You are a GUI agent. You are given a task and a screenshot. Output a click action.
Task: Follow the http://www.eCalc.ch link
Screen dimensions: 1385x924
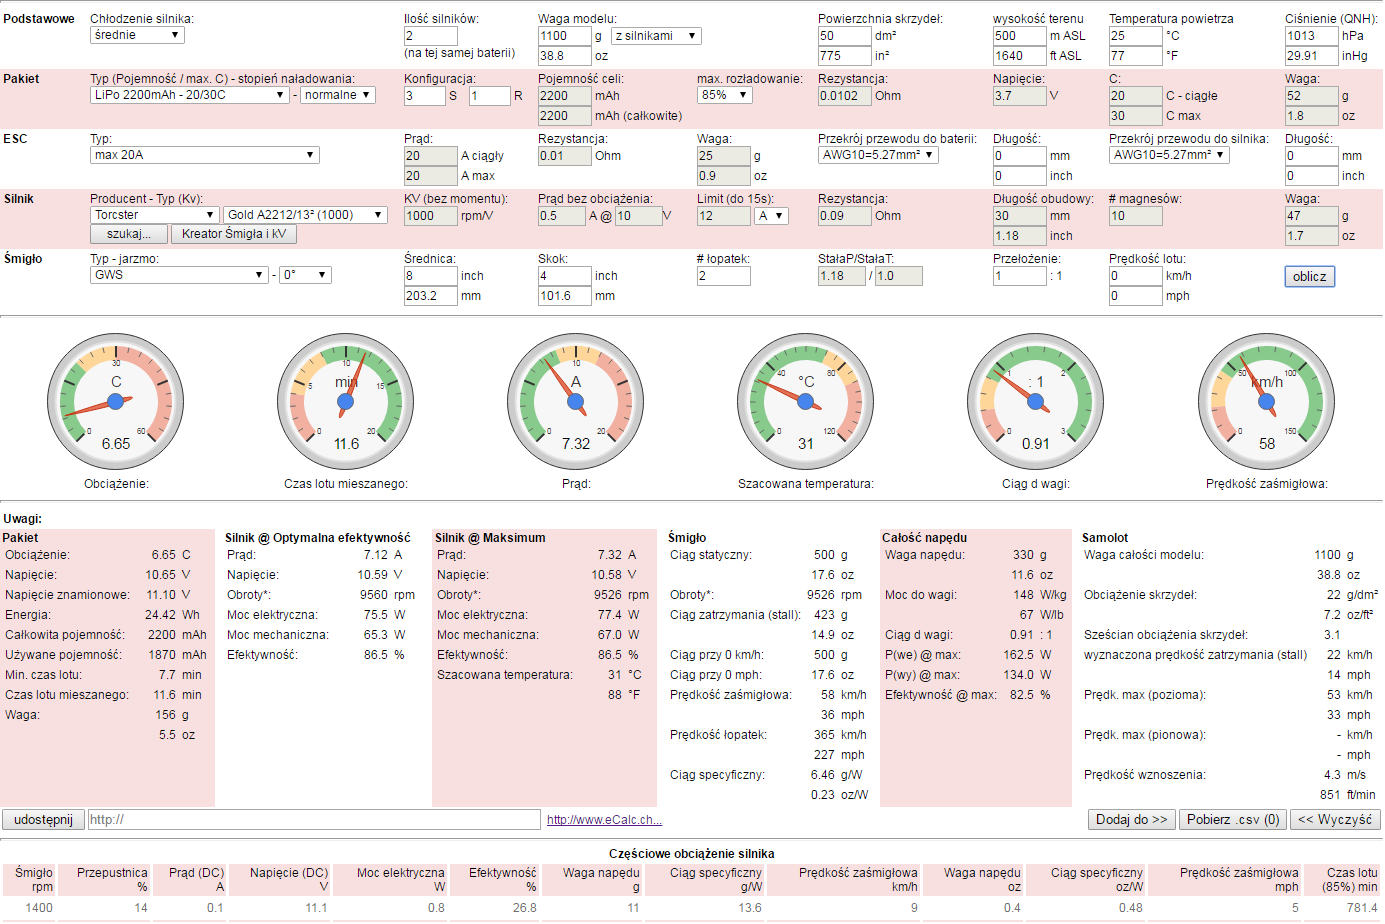(604, 820)
